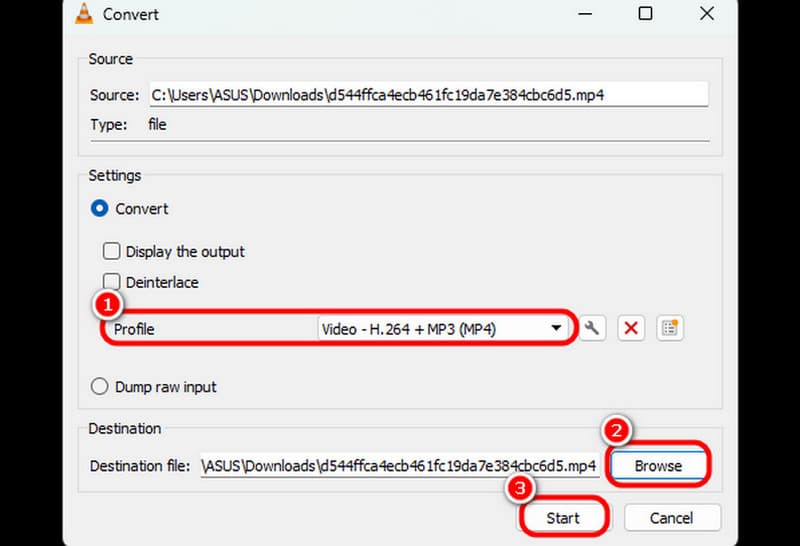
Task: Delete selected profile with red X icon
Action: click(x=631, y=328)
